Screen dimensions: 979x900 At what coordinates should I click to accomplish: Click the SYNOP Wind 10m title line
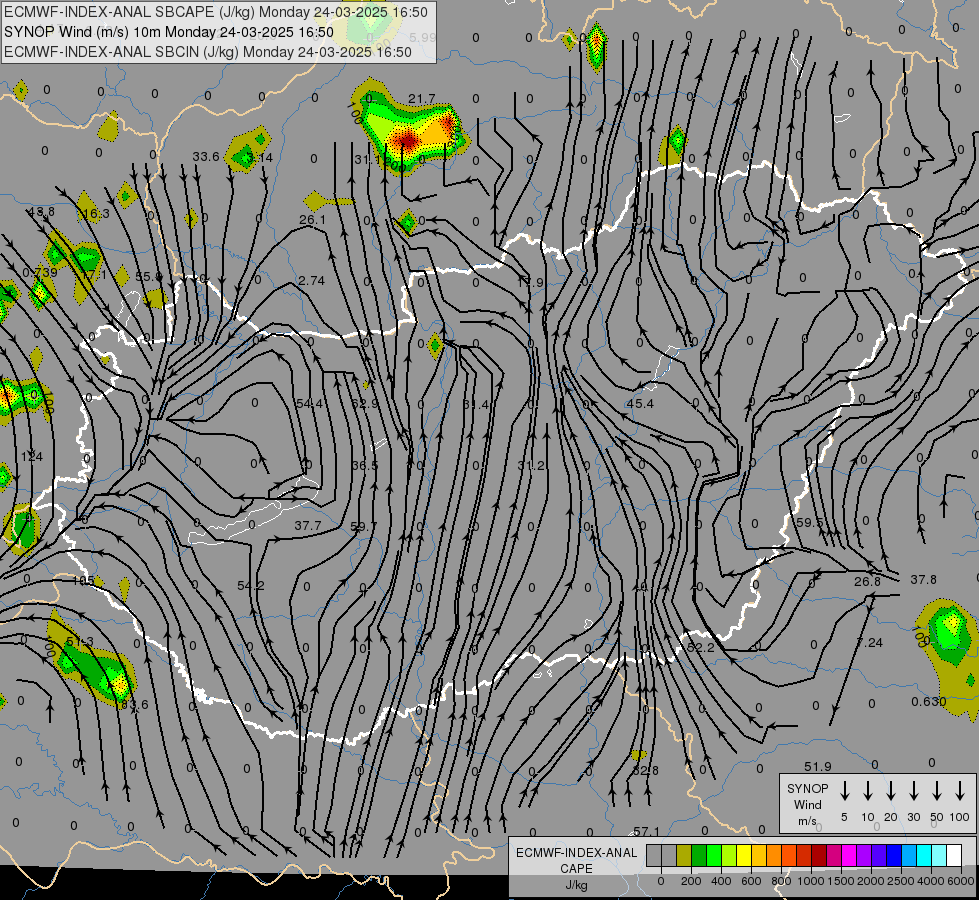(169, 32)
